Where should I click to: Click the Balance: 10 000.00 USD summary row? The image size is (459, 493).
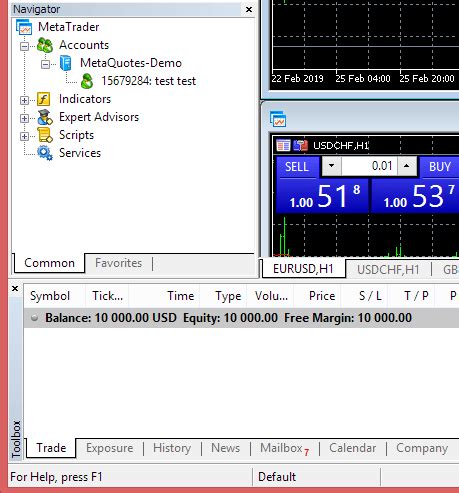pyautogui.click(x=241, y=318)
